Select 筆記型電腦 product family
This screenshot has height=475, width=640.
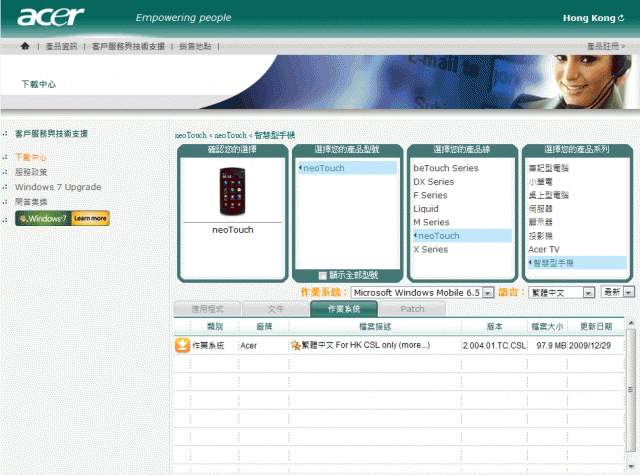pos(548,168)
